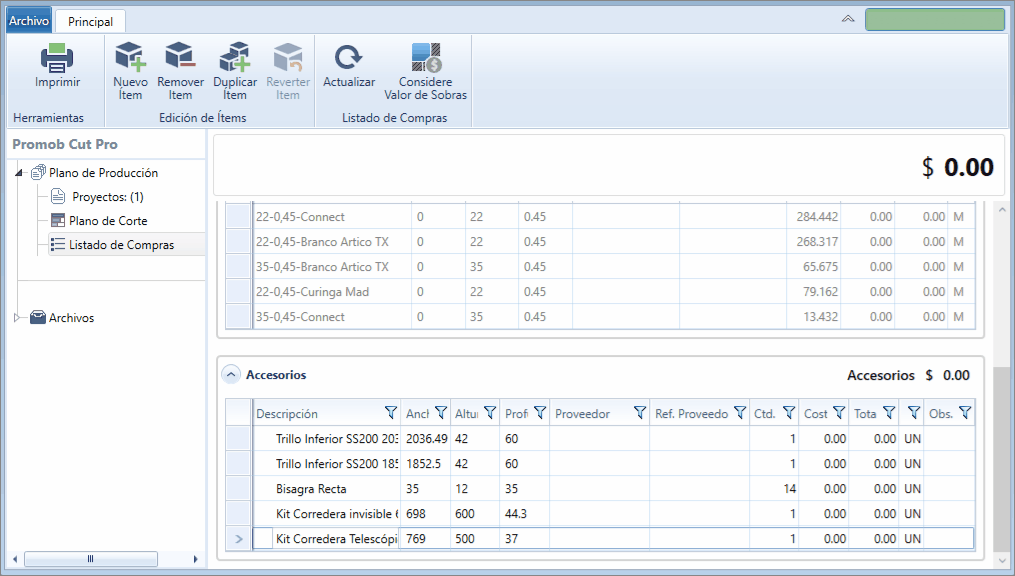Open Plano de Corte tree item
The image size is (1015, 576).
[108, 221]
